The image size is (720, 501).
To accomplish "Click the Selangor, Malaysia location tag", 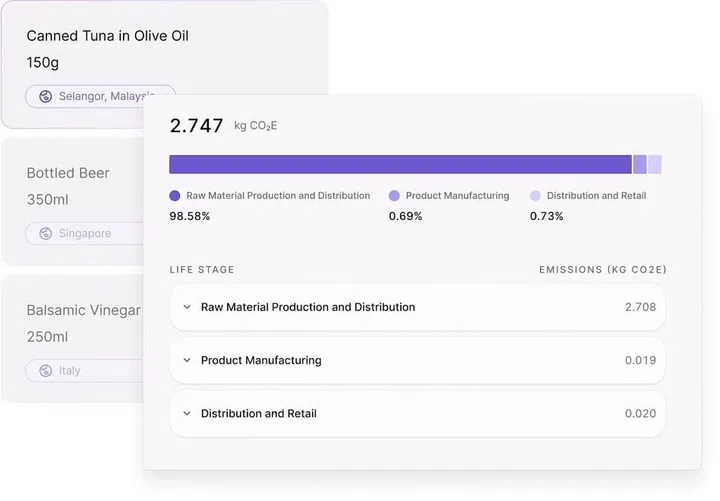I will click(100, 96).
